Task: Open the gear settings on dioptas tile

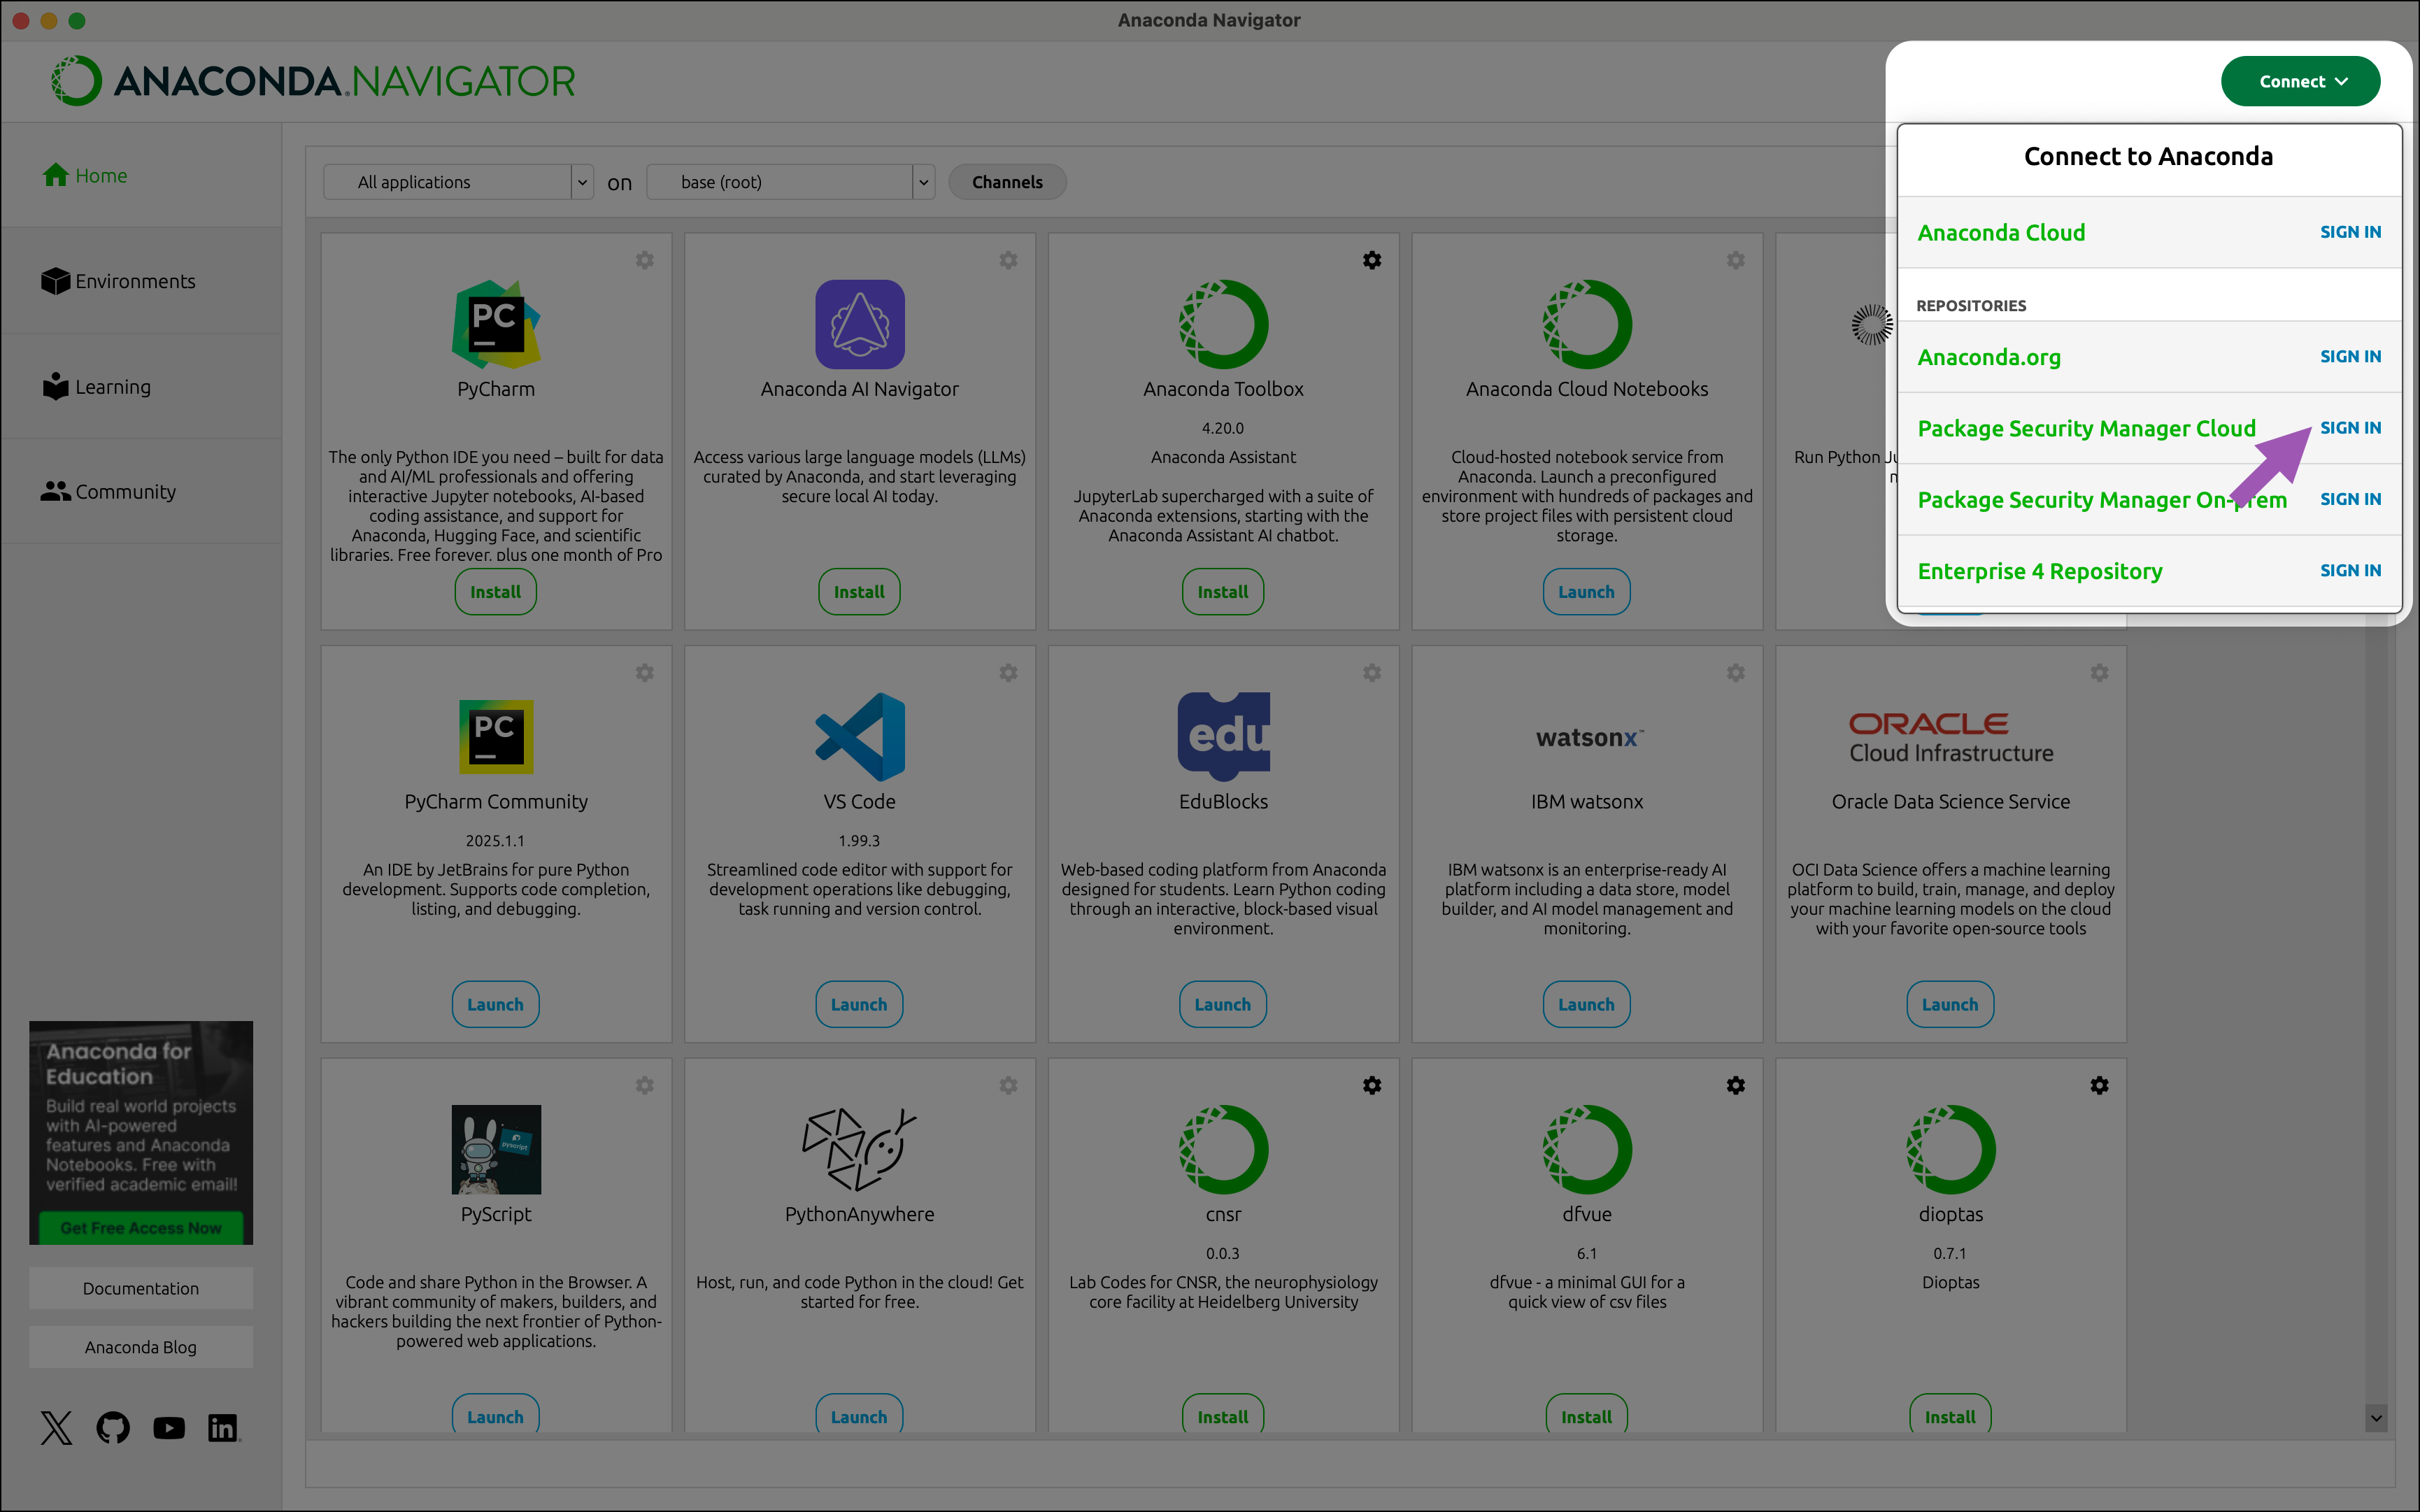Action: (x=2099, y=1085)
